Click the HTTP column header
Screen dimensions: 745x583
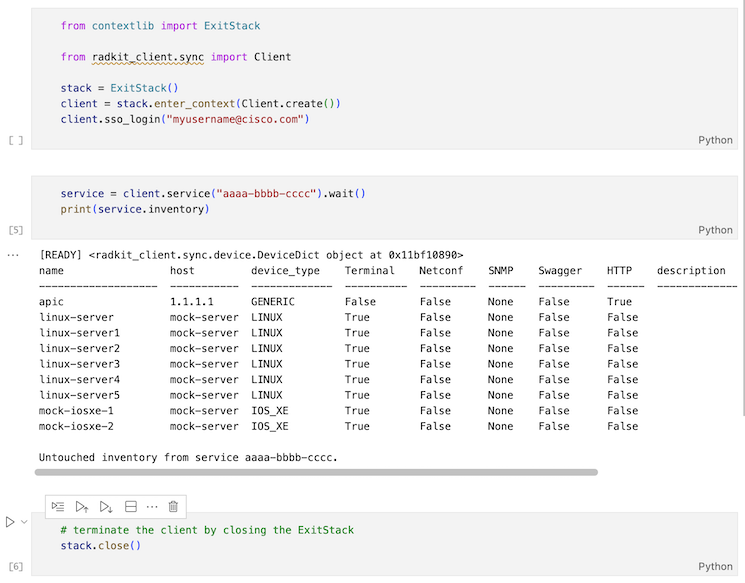click(x=619, y=270)
